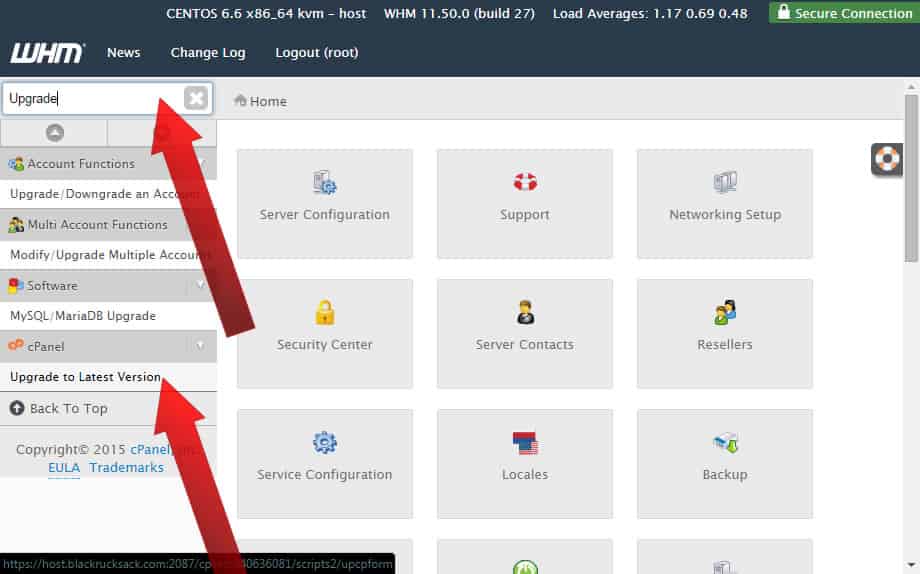Screen dimensions: 920x574
Task: Open the News menu item
Action: [x=123, y=52]
